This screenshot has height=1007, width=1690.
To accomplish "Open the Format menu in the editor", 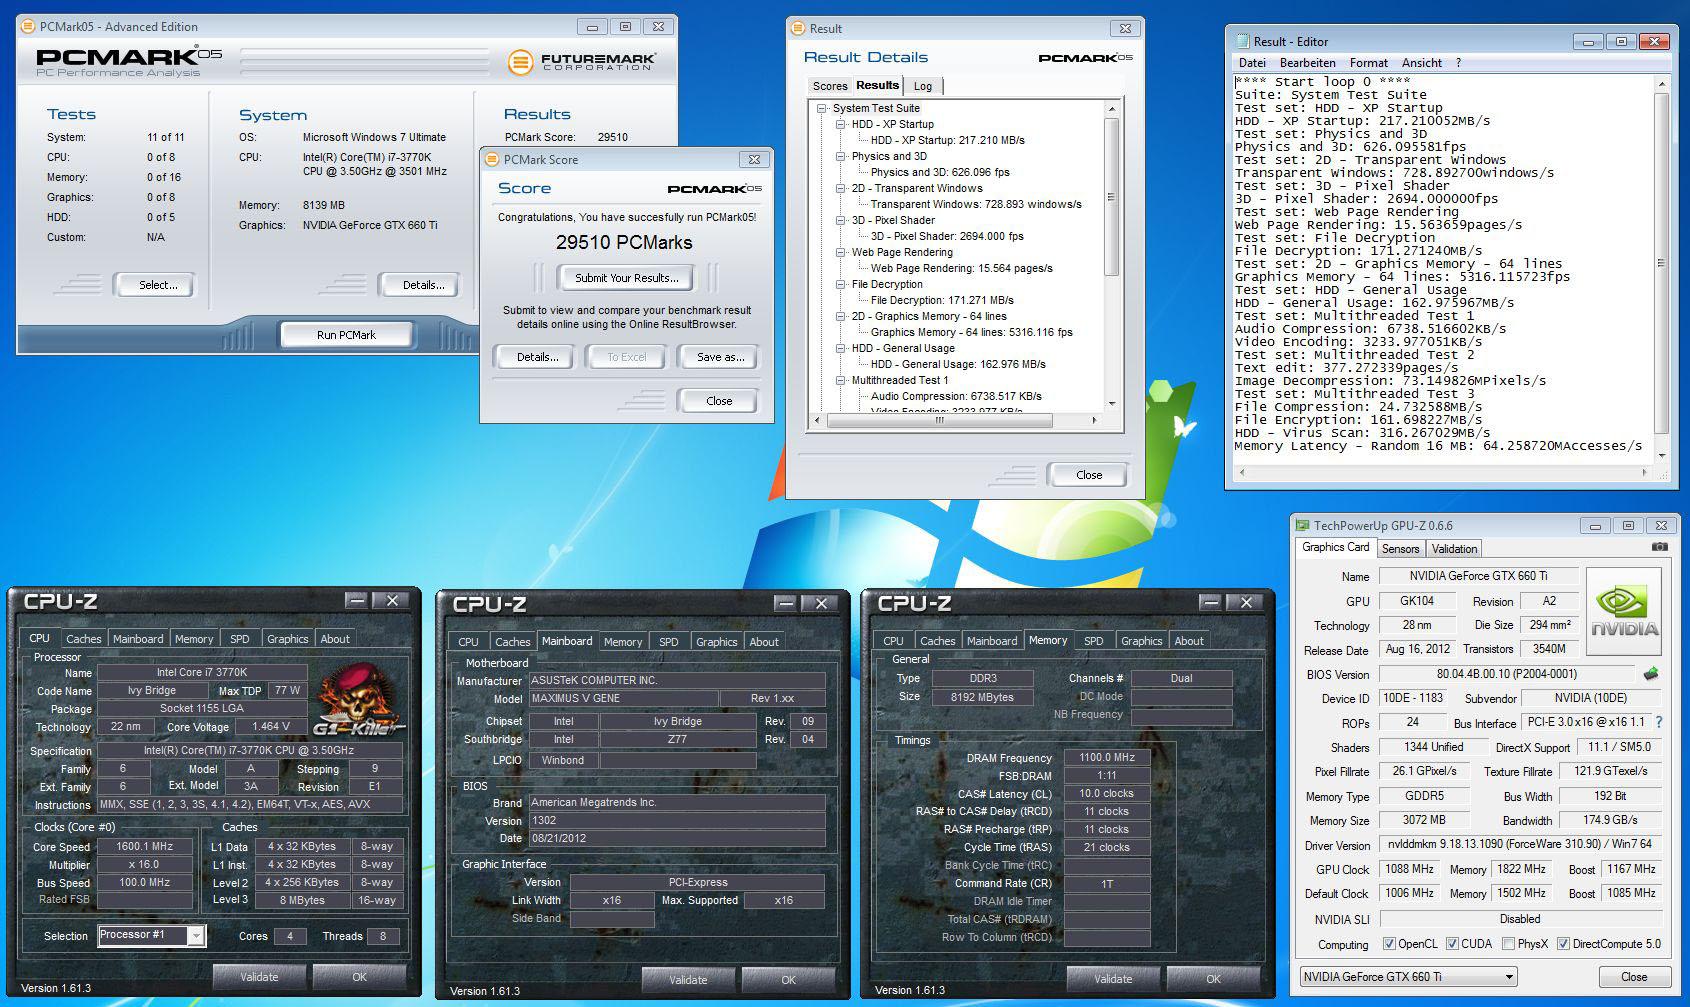I will pyautogui.click(x=1369, y=63).
